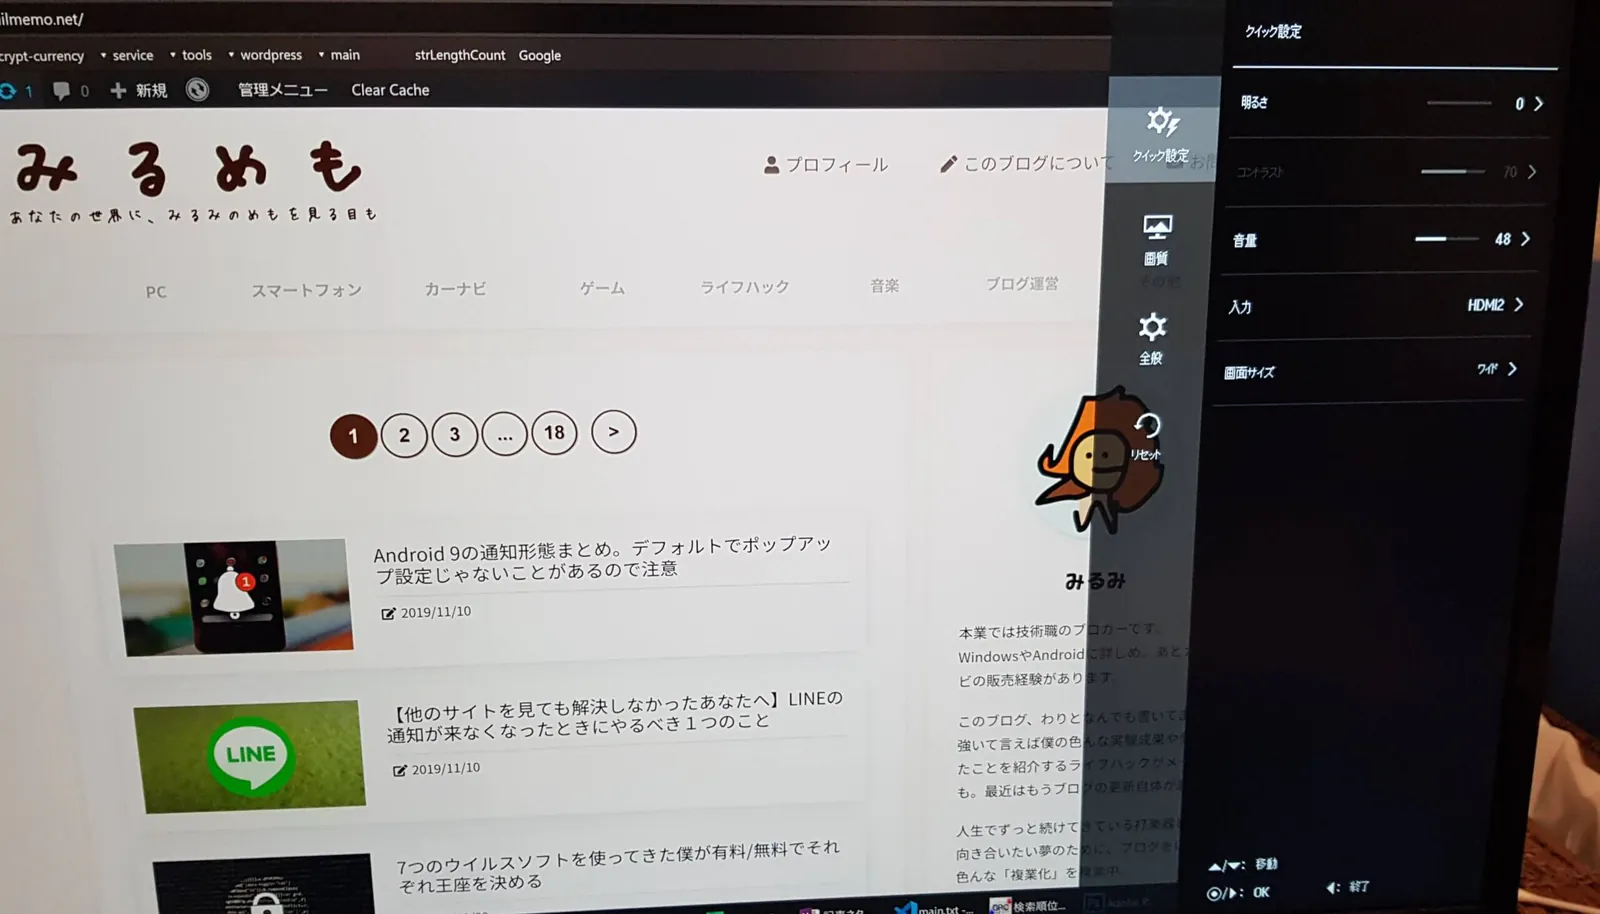Open the service bookmarks folder dropdown
1600x914 pixels.
click(127, 55)
